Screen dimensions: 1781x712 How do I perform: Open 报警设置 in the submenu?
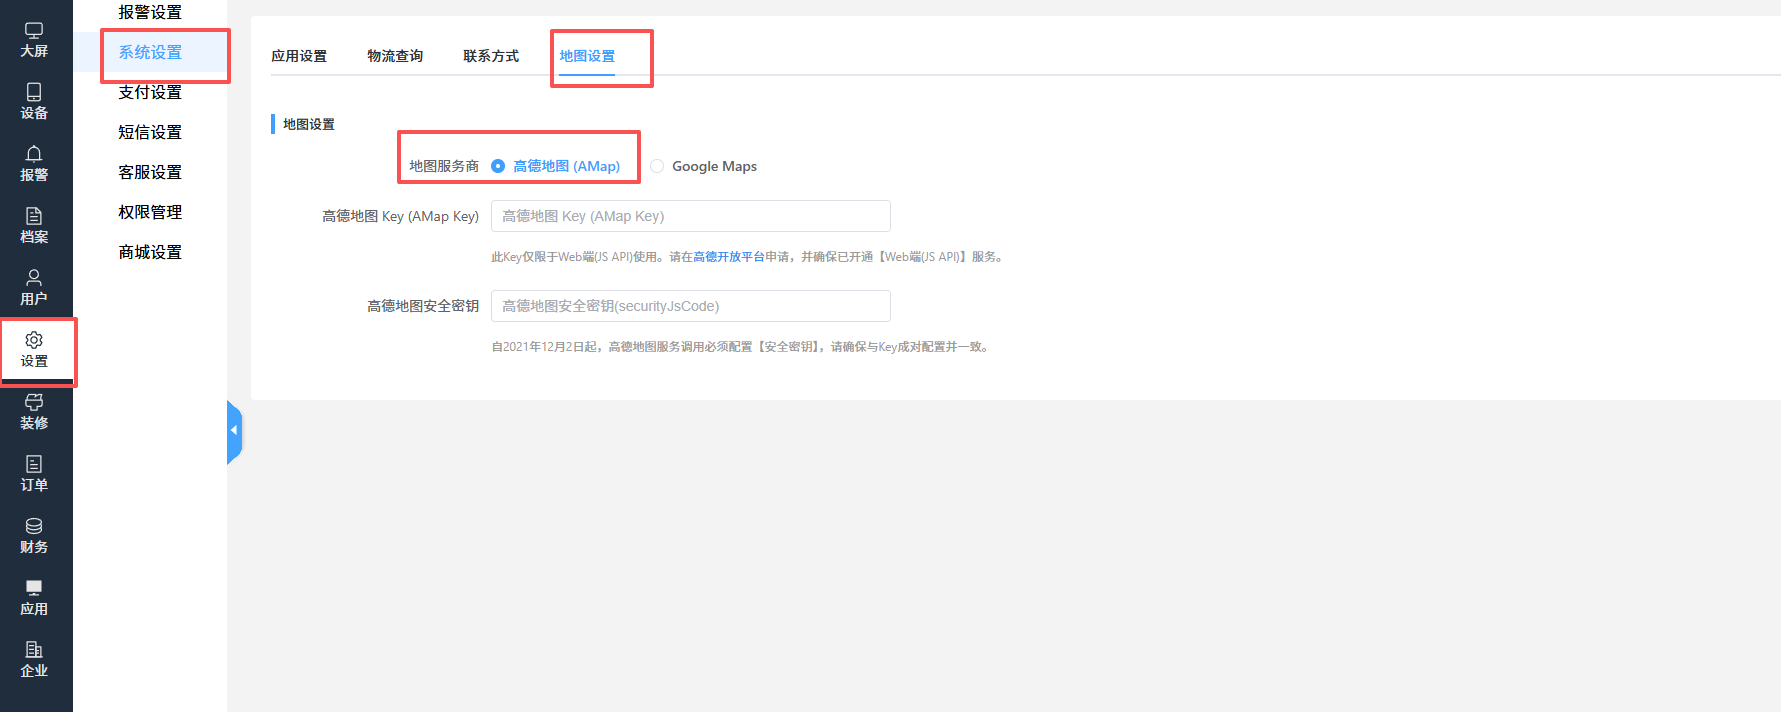click(x=150, y=12)
